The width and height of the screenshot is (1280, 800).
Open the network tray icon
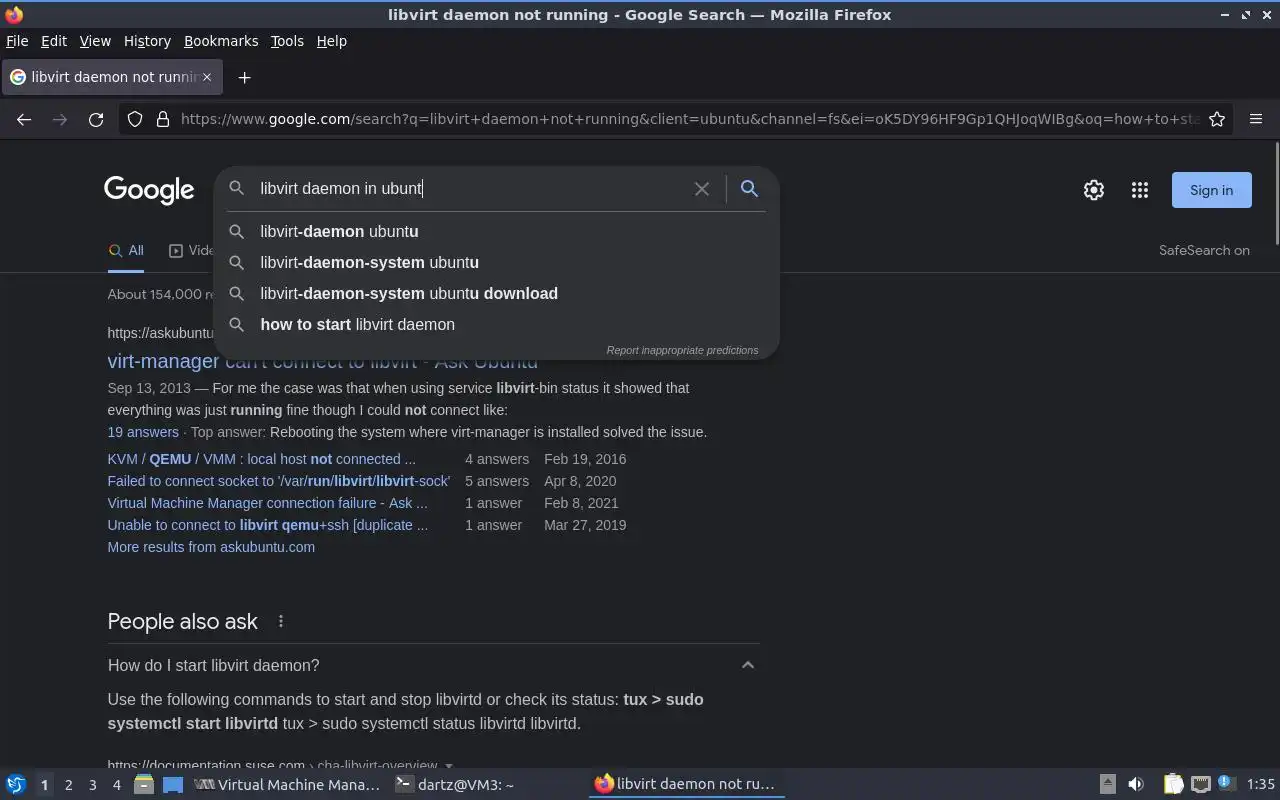1201,784
